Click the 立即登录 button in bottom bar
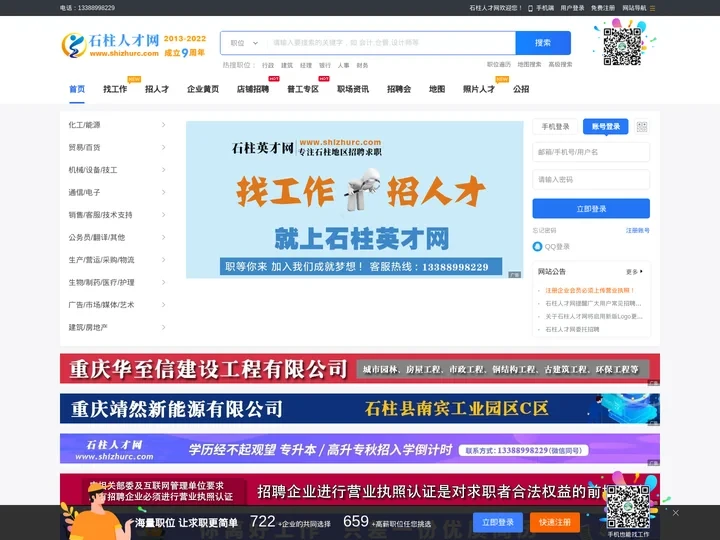The width and height of the screenshot is (720, 540). [x=498, y=523]
